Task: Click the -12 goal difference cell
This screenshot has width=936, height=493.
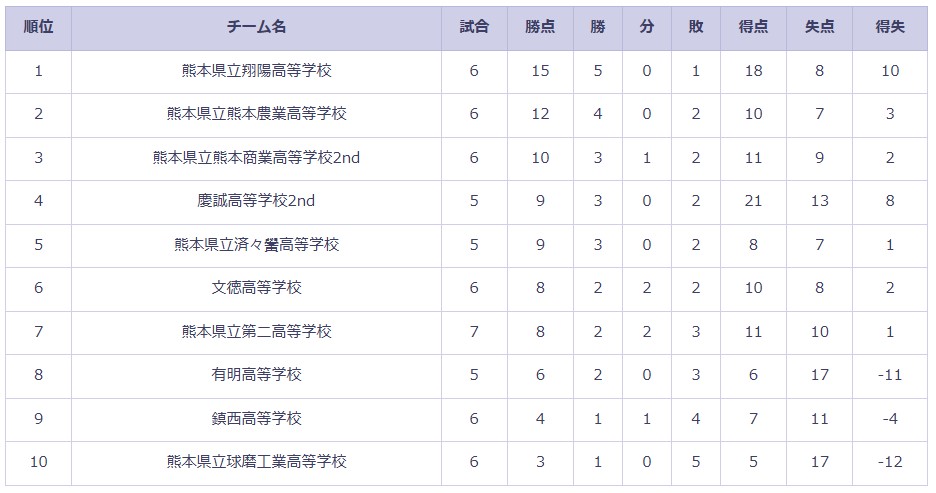Action: coord(890,462)
